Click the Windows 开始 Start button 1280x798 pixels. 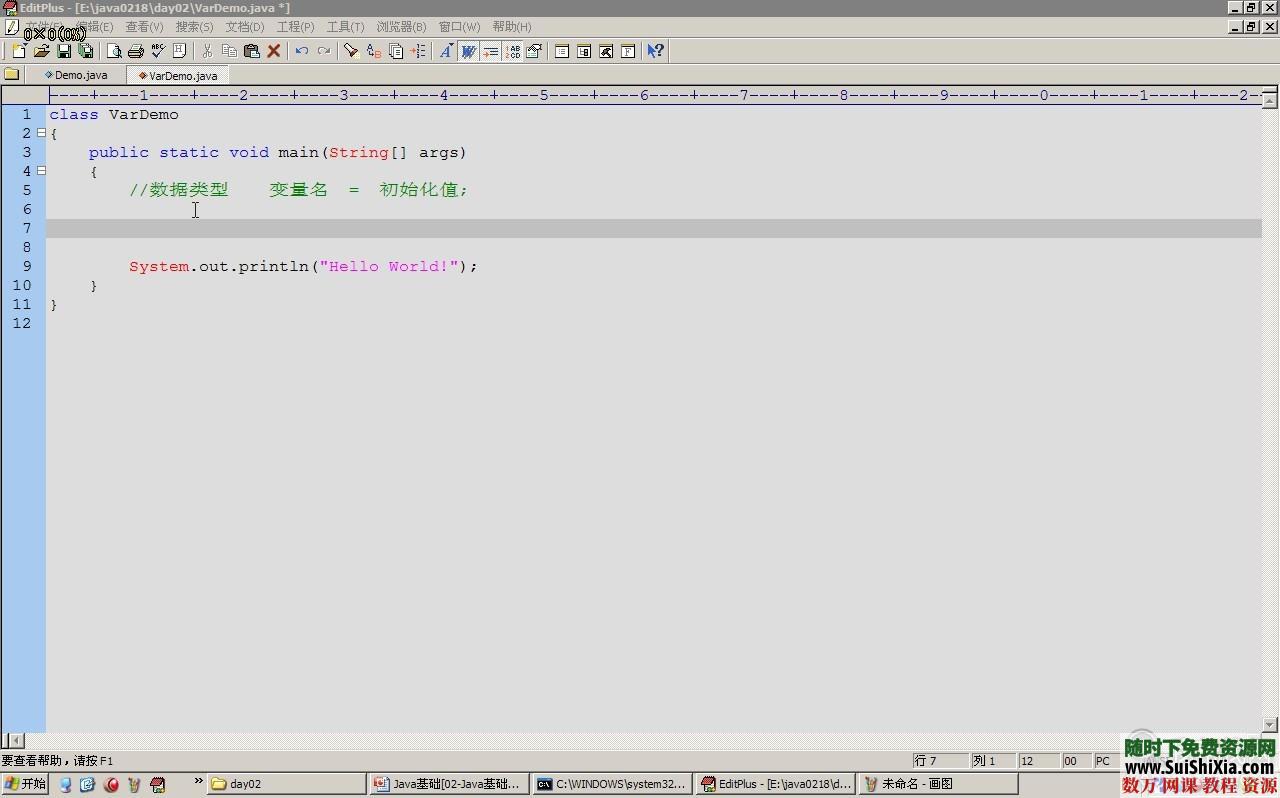(25, 784)
